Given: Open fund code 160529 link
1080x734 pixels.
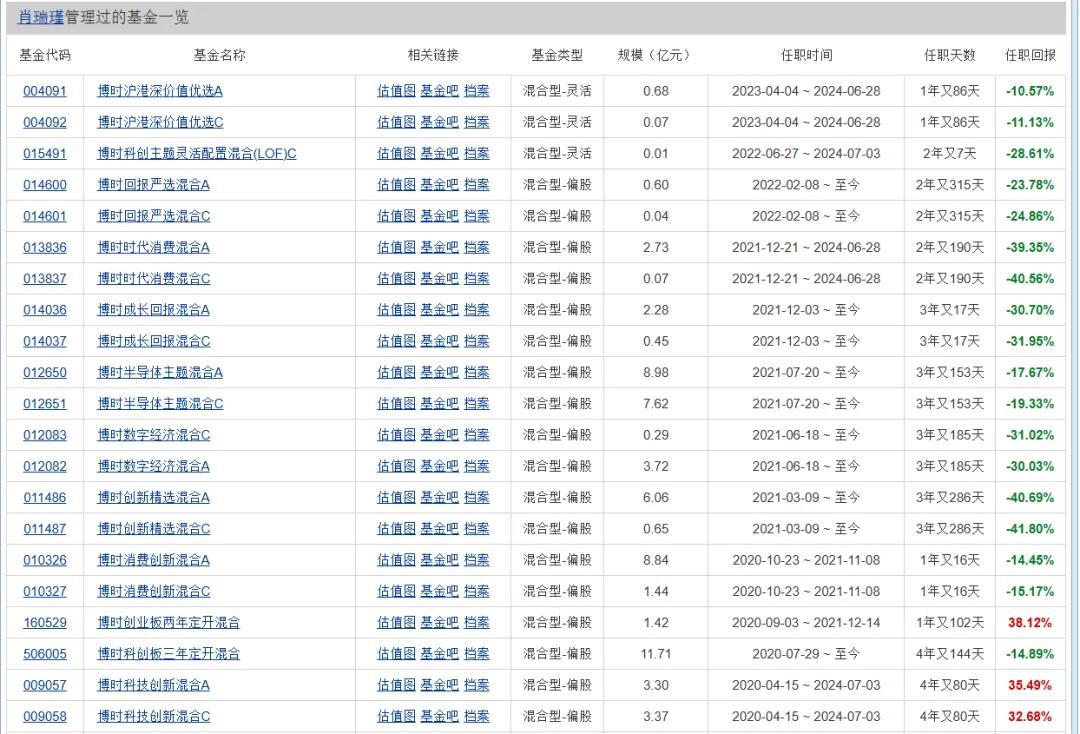Looking at the screenshot, I should tap(45, 623).
